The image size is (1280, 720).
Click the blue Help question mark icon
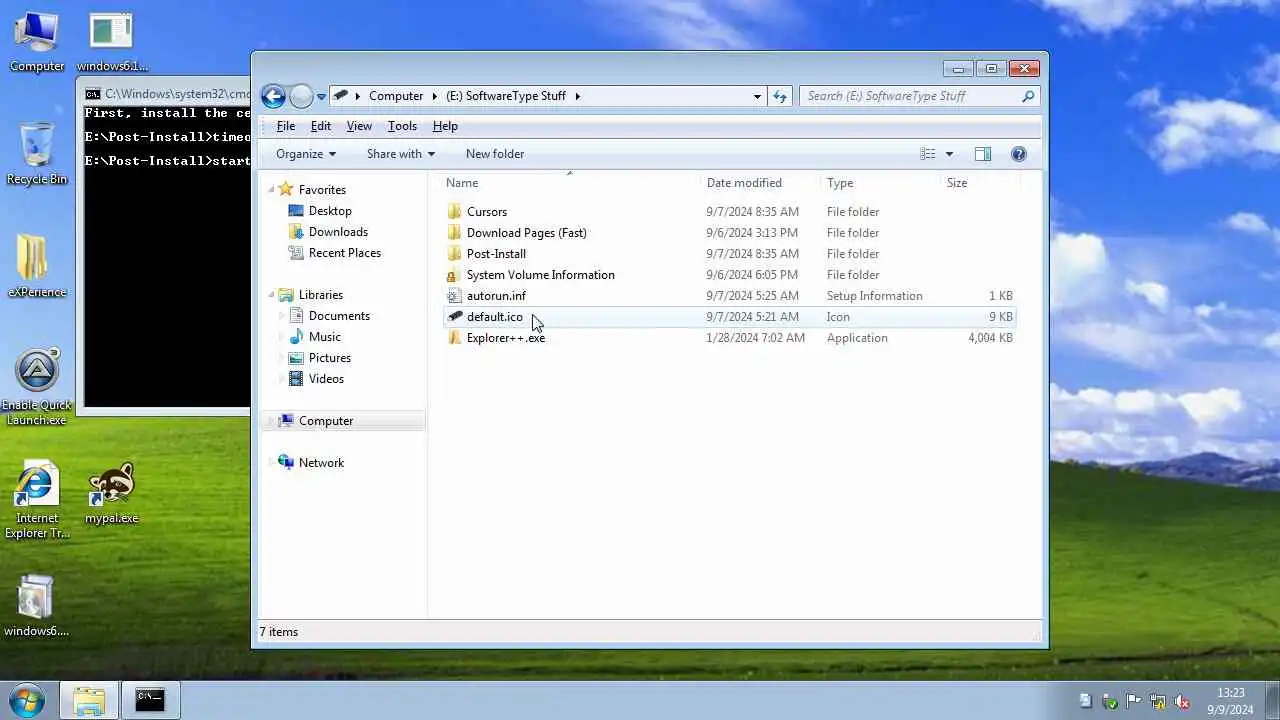pyautogui.click(x=1019, y=154)
